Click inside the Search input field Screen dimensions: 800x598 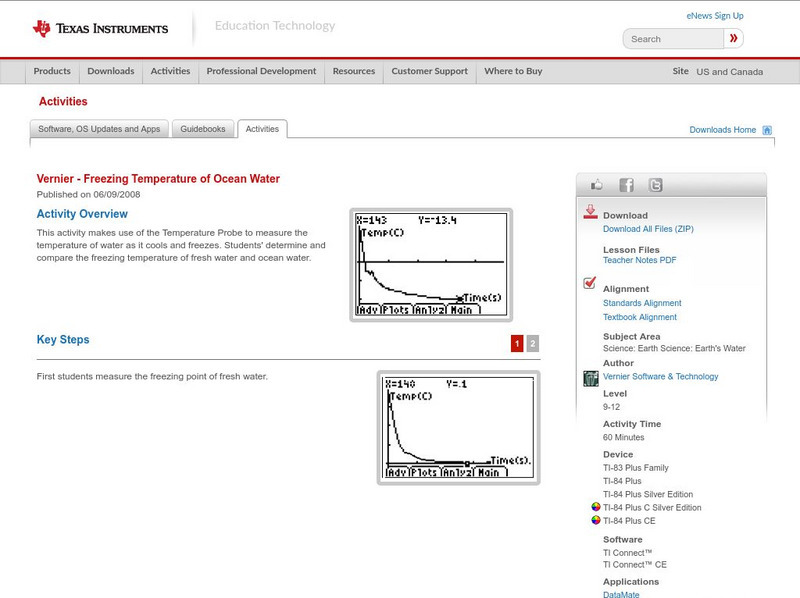(x=672, y=39)
